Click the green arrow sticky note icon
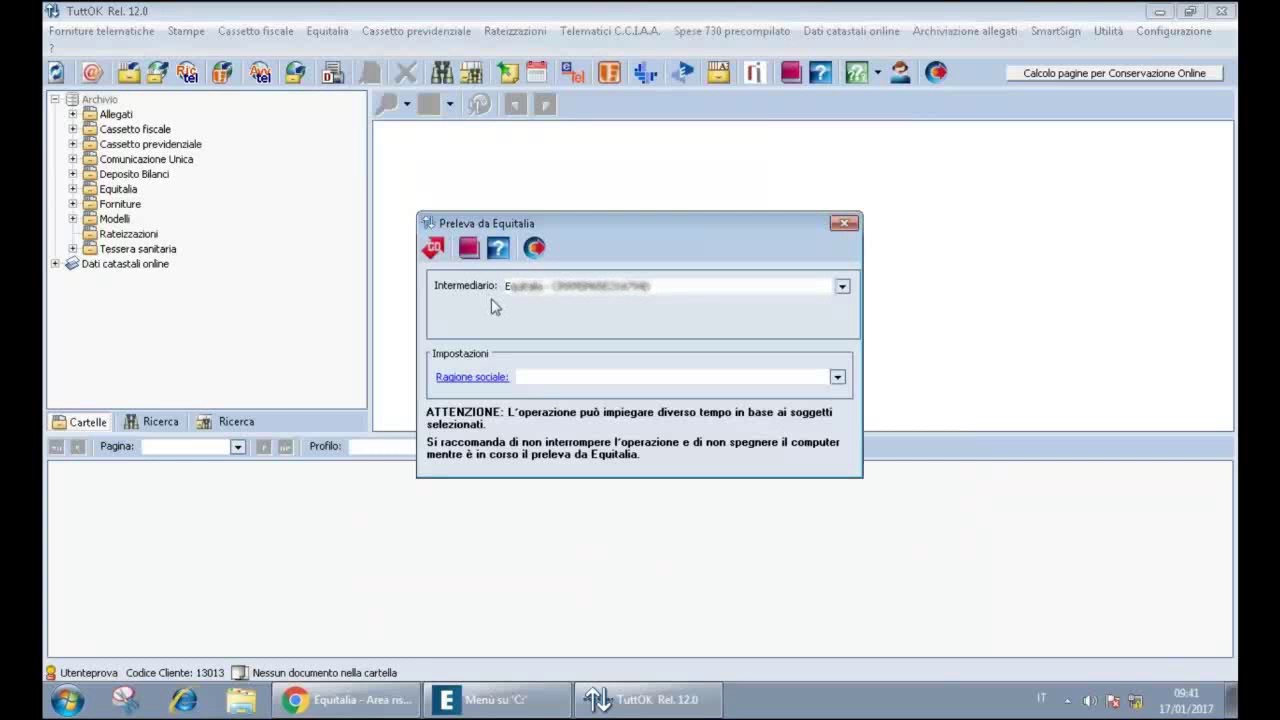 tap(508, 72)
